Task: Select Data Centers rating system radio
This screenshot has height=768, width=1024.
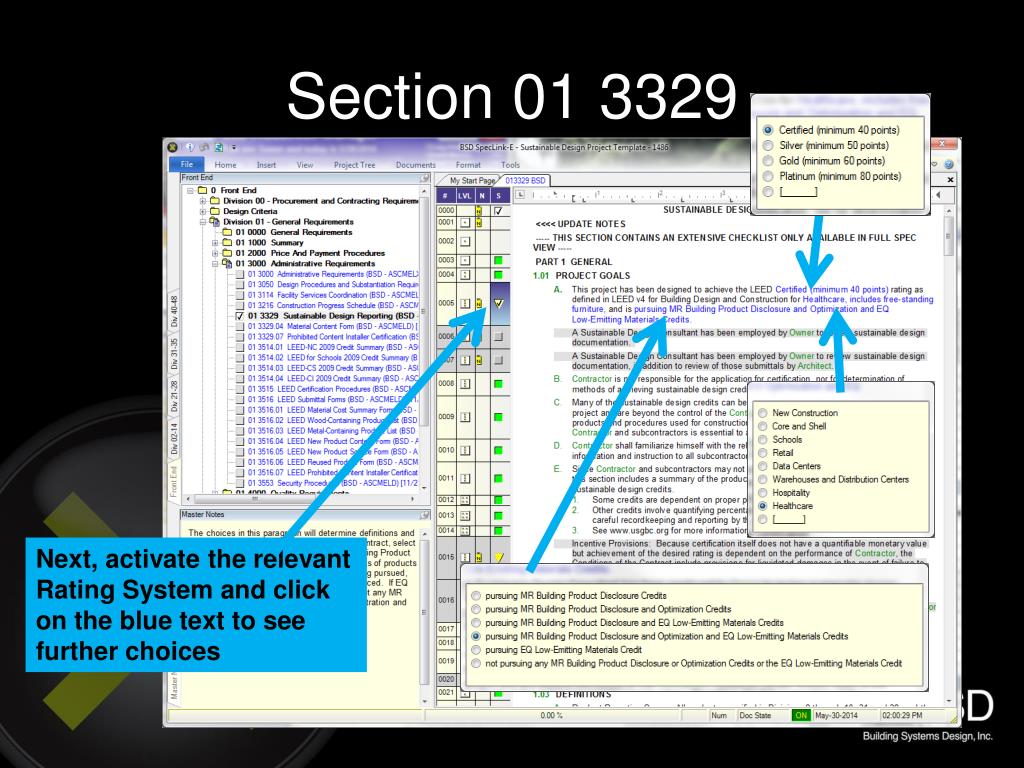Action: [x=762, y=466]
